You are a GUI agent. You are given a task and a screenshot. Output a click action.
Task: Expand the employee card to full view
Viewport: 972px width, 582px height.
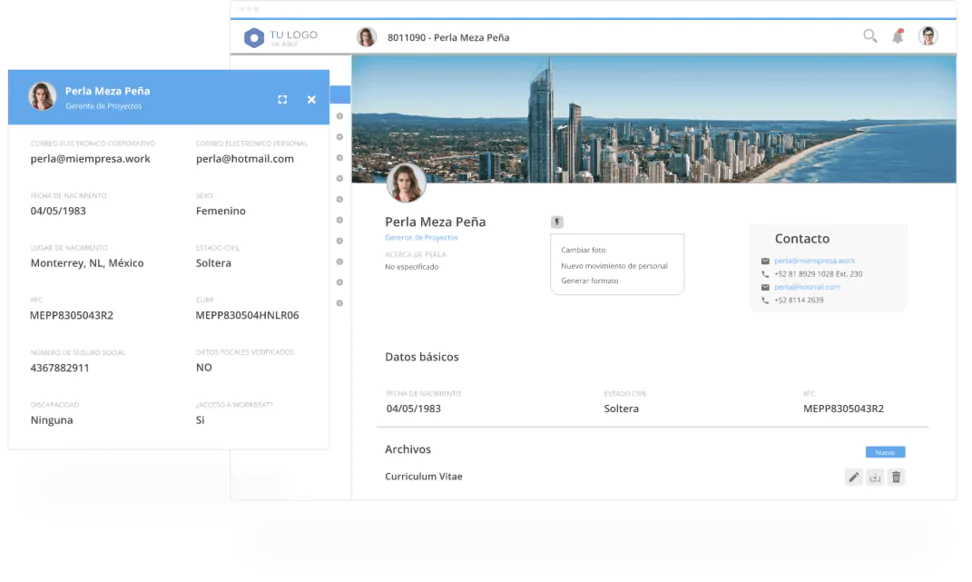pos(282,99)
